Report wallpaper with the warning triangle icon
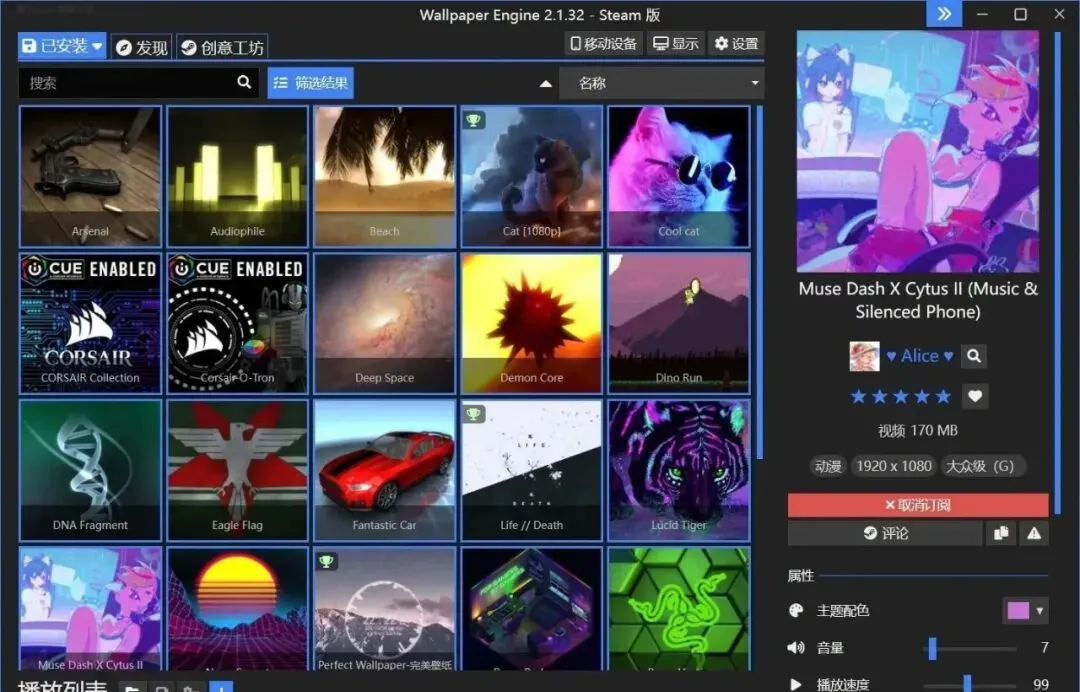The height and width of the screenshot is (692, 1080). 1034,533
